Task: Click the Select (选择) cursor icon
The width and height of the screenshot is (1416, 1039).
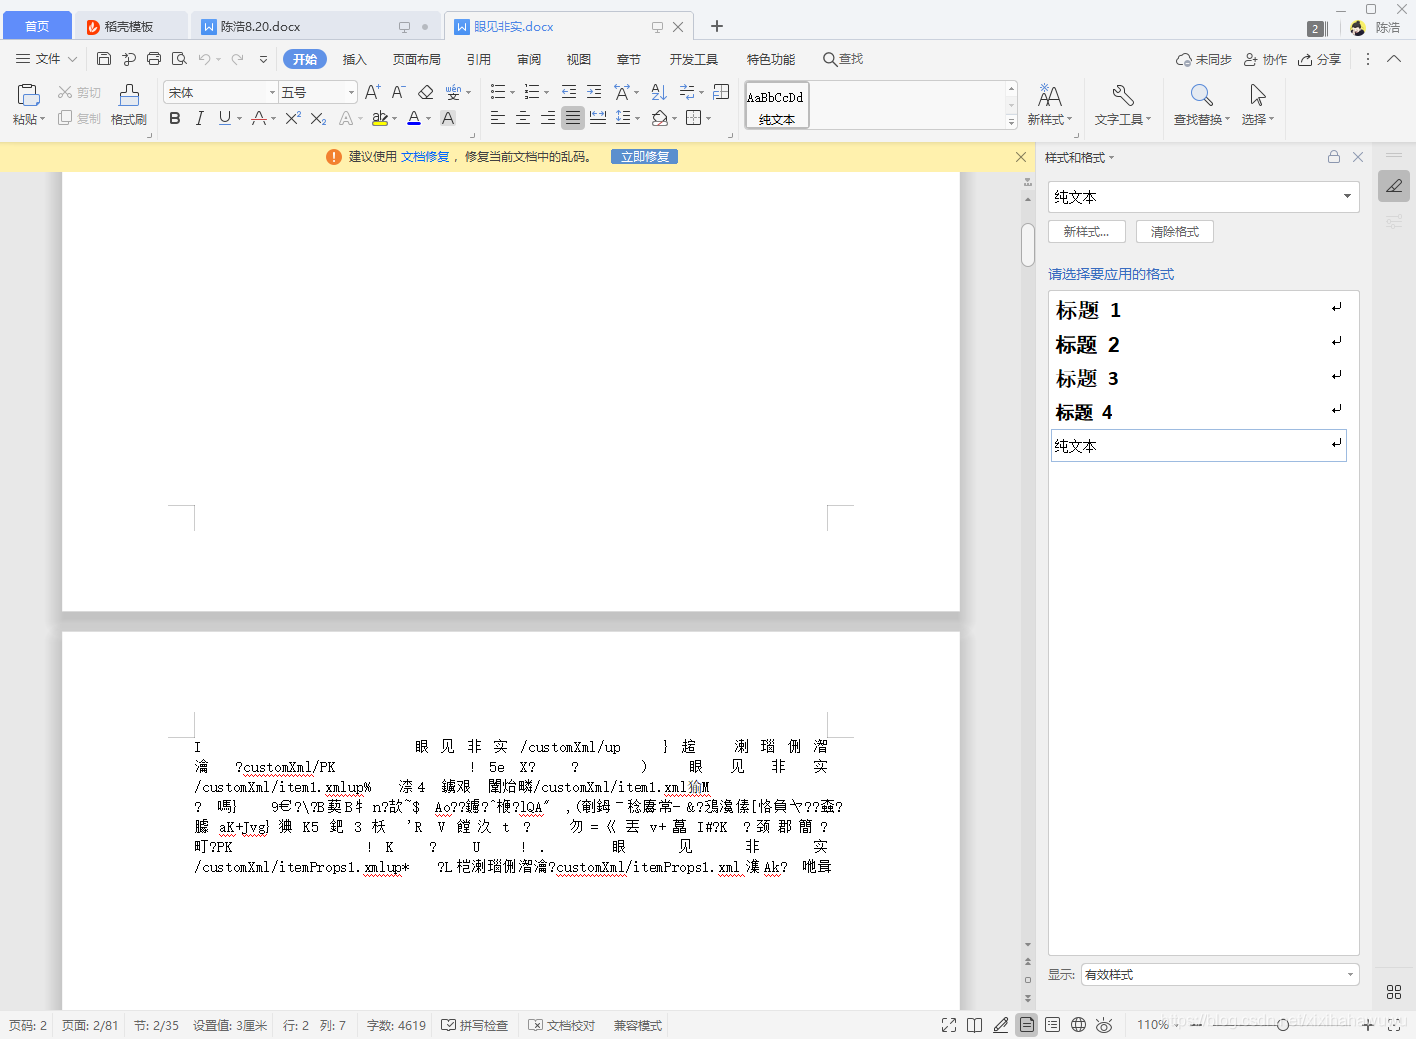Action: click(1257, 96)
